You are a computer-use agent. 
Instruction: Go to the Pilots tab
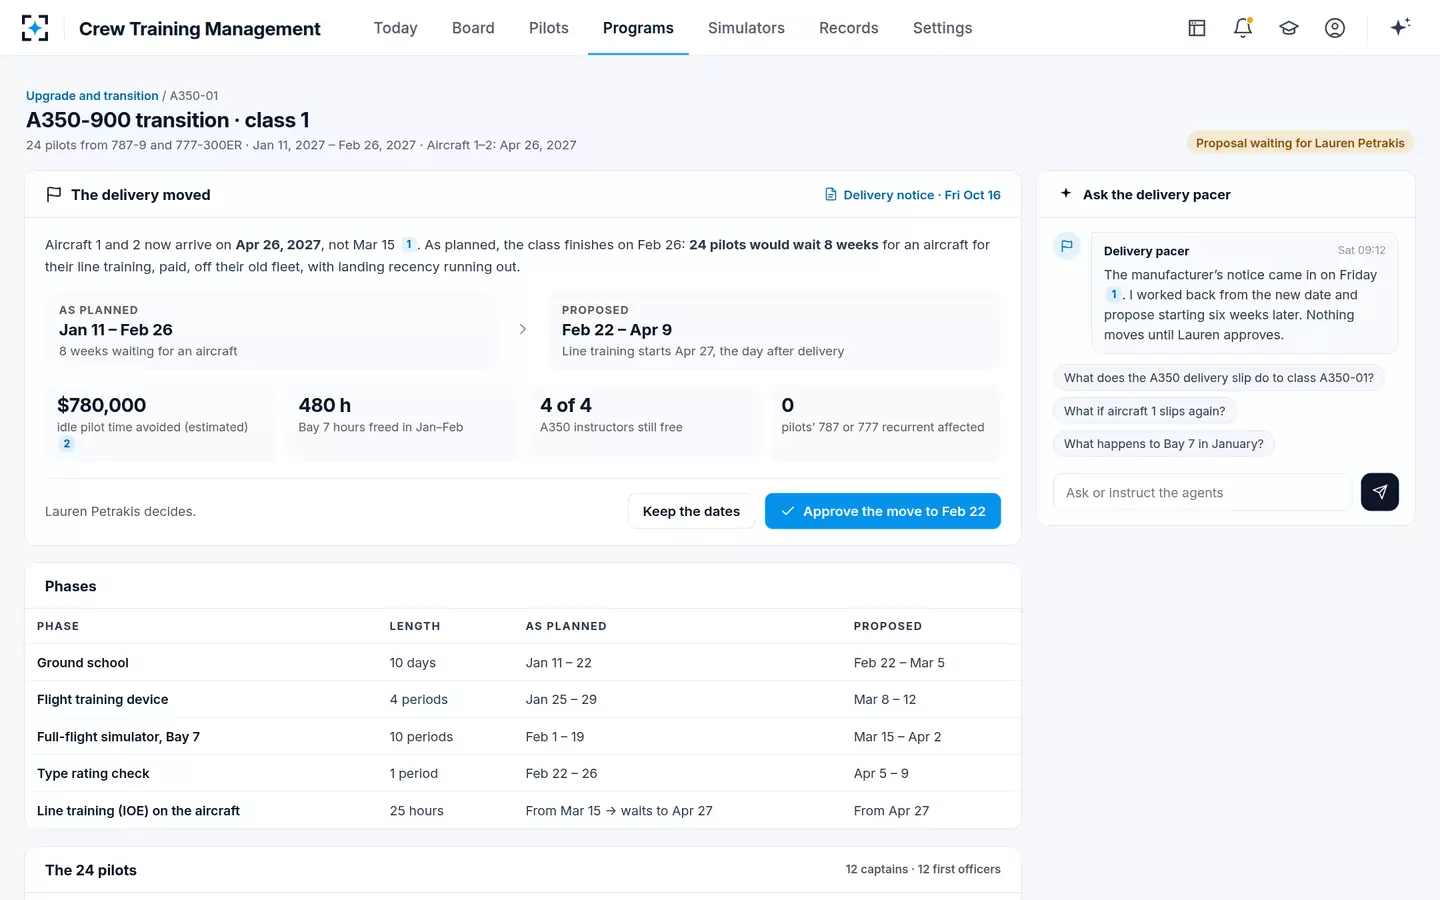tap(549, 28)
